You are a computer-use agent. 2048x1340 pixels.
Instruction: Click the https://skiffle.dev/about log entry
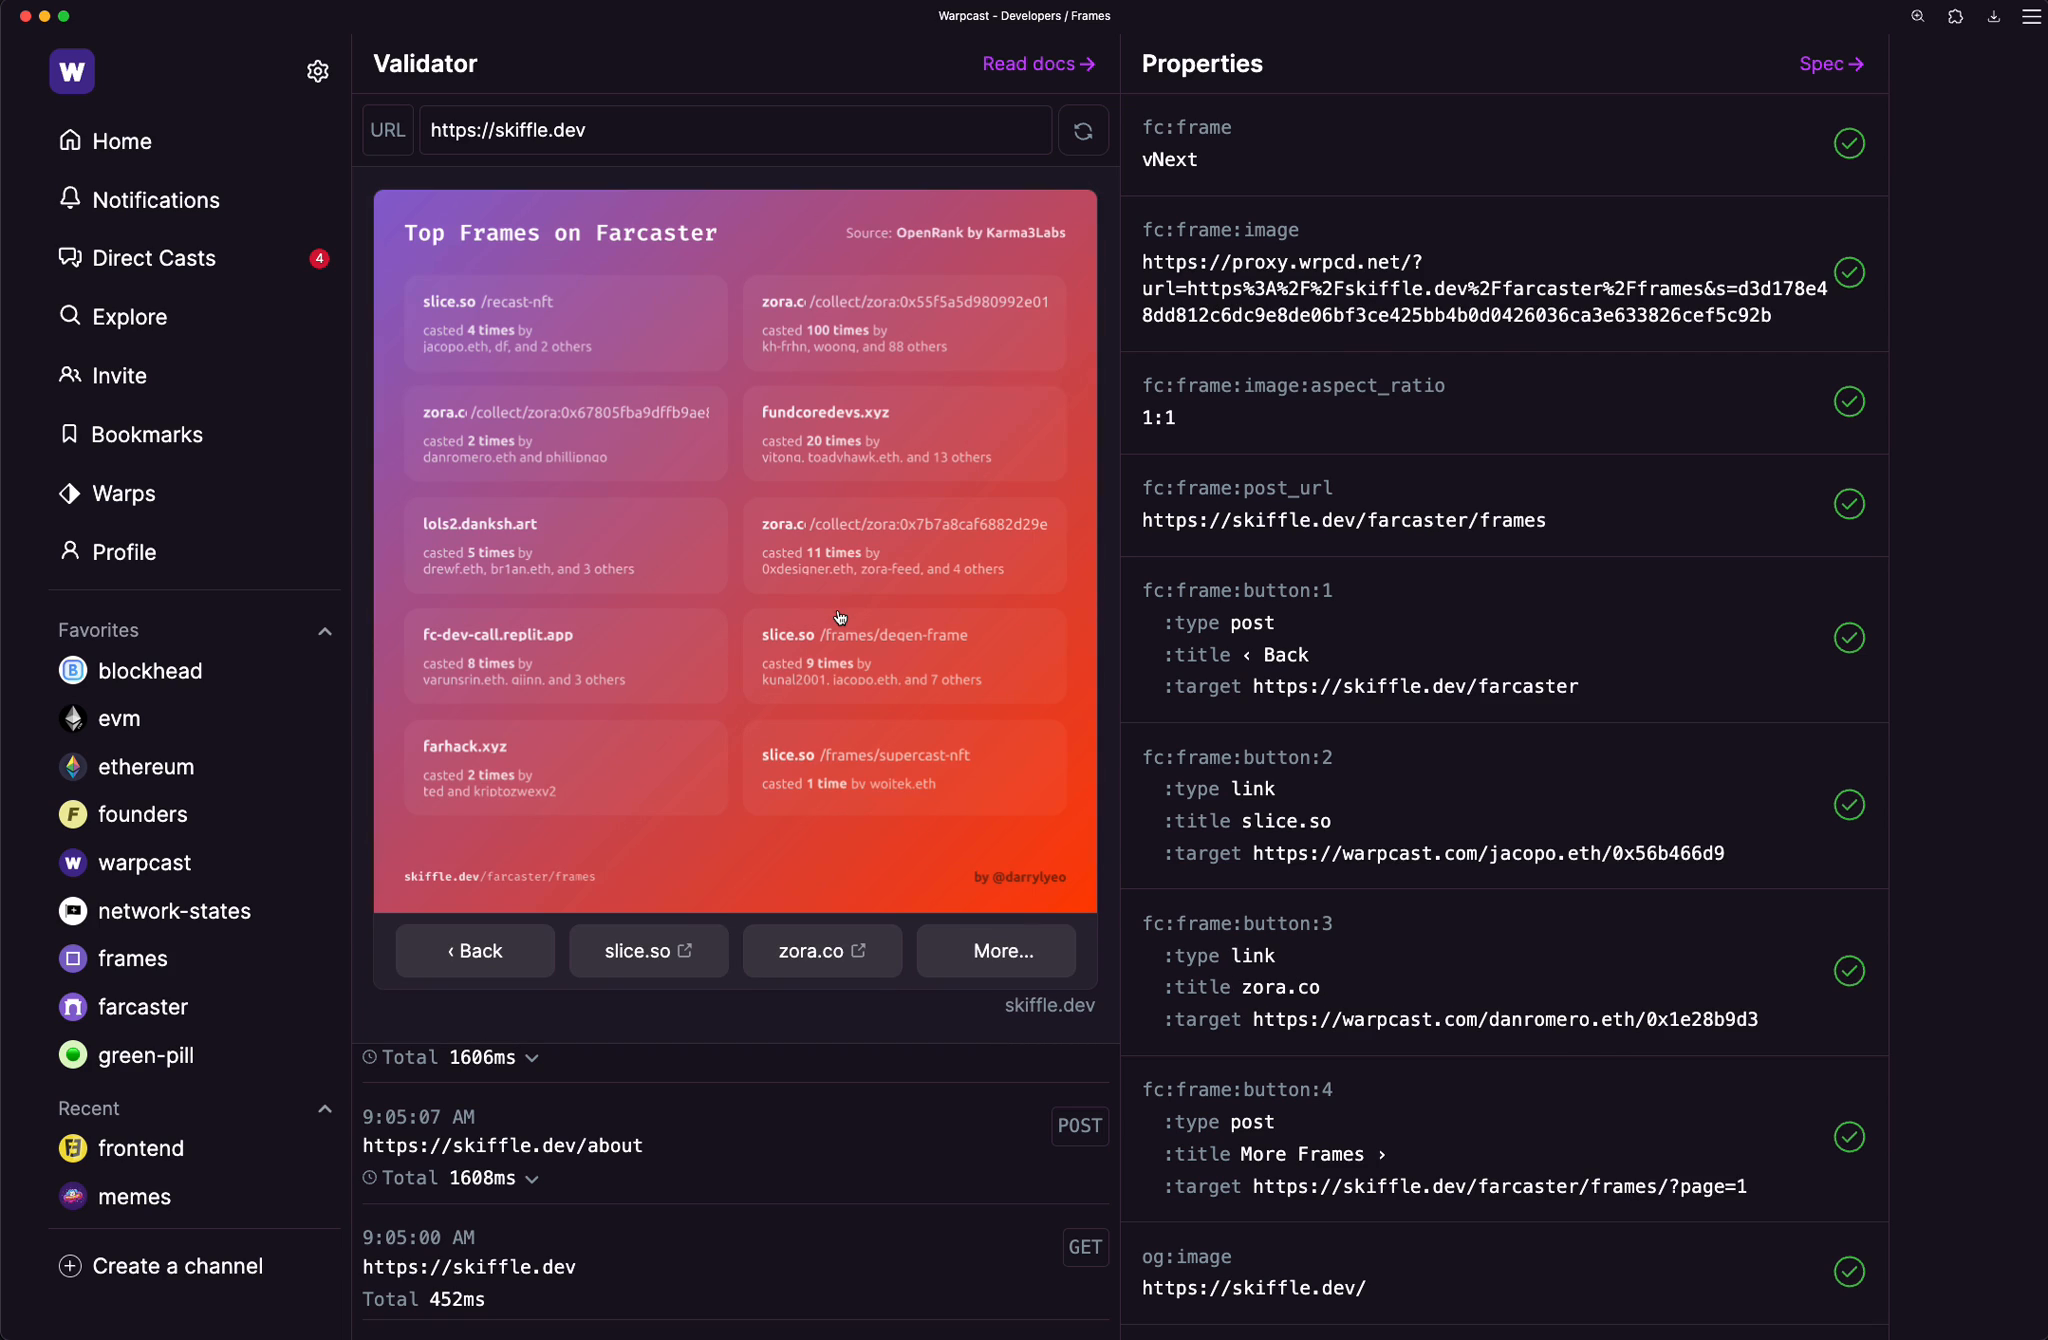pyautogui.click(x=502, y=1146)
